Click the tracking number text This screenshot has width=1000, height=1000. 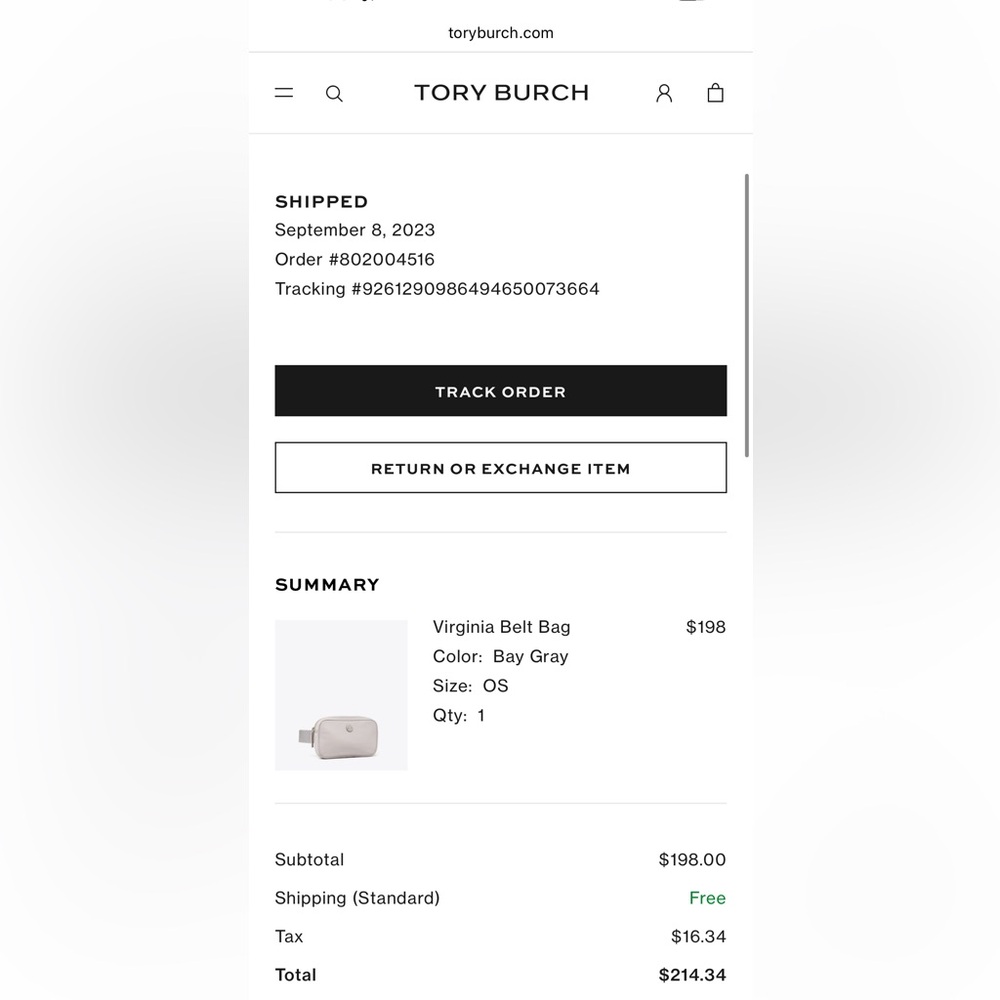point(437,289)
